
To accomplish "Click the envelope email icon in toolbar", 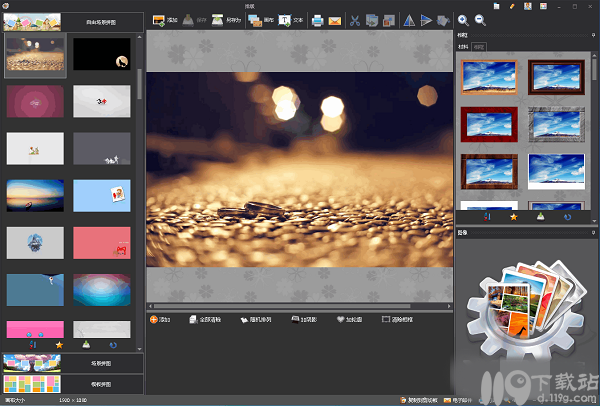I will [334, 21].
